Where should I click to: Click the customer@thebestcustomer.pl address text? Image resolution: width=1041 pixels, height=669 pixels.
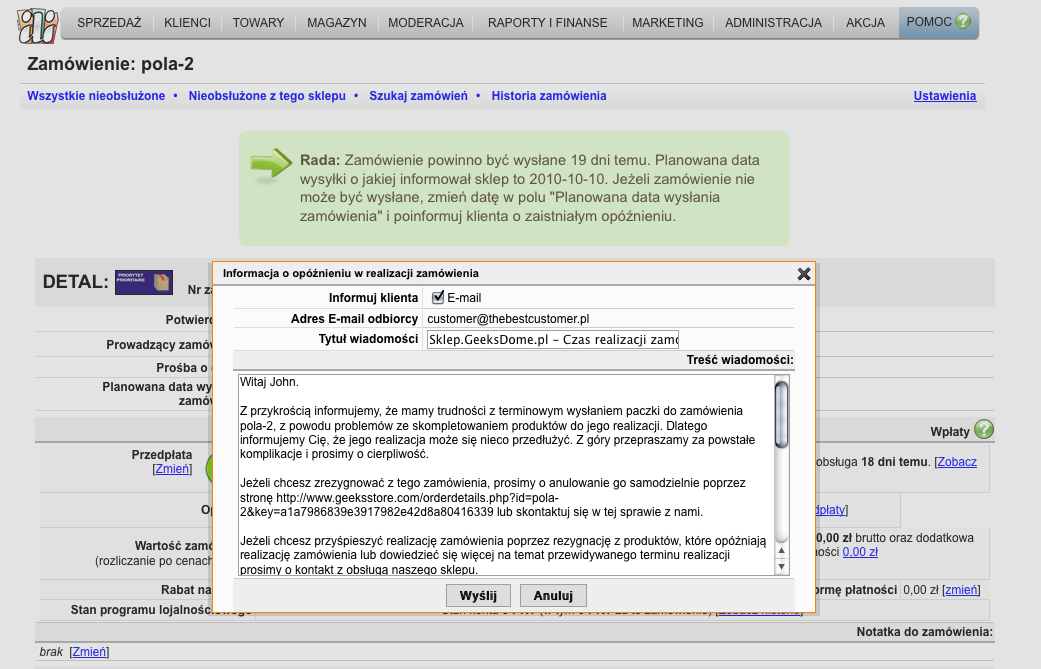click(x=508, y=319)
